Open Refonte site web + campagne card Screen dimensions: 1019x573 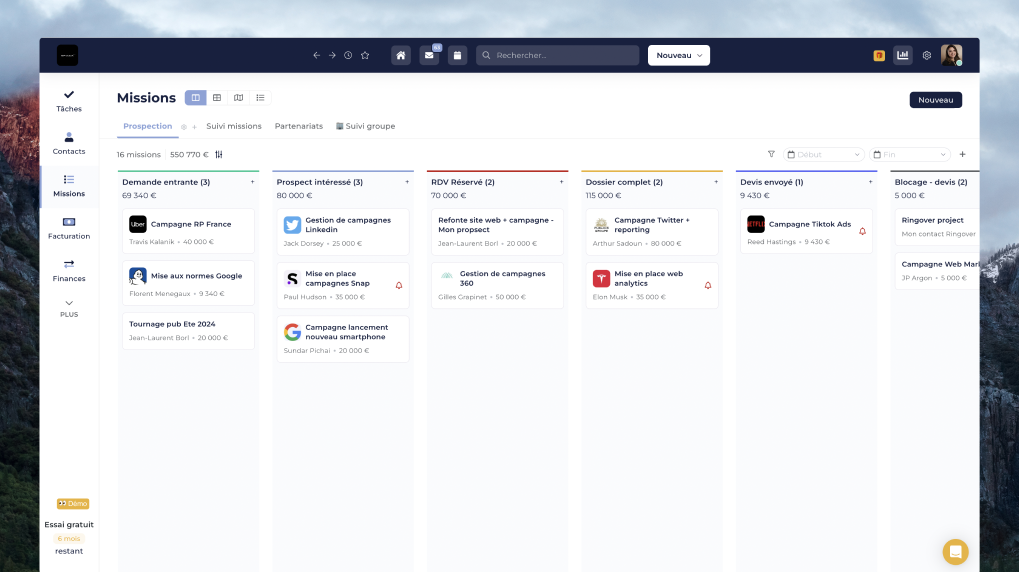coord(498,232)
